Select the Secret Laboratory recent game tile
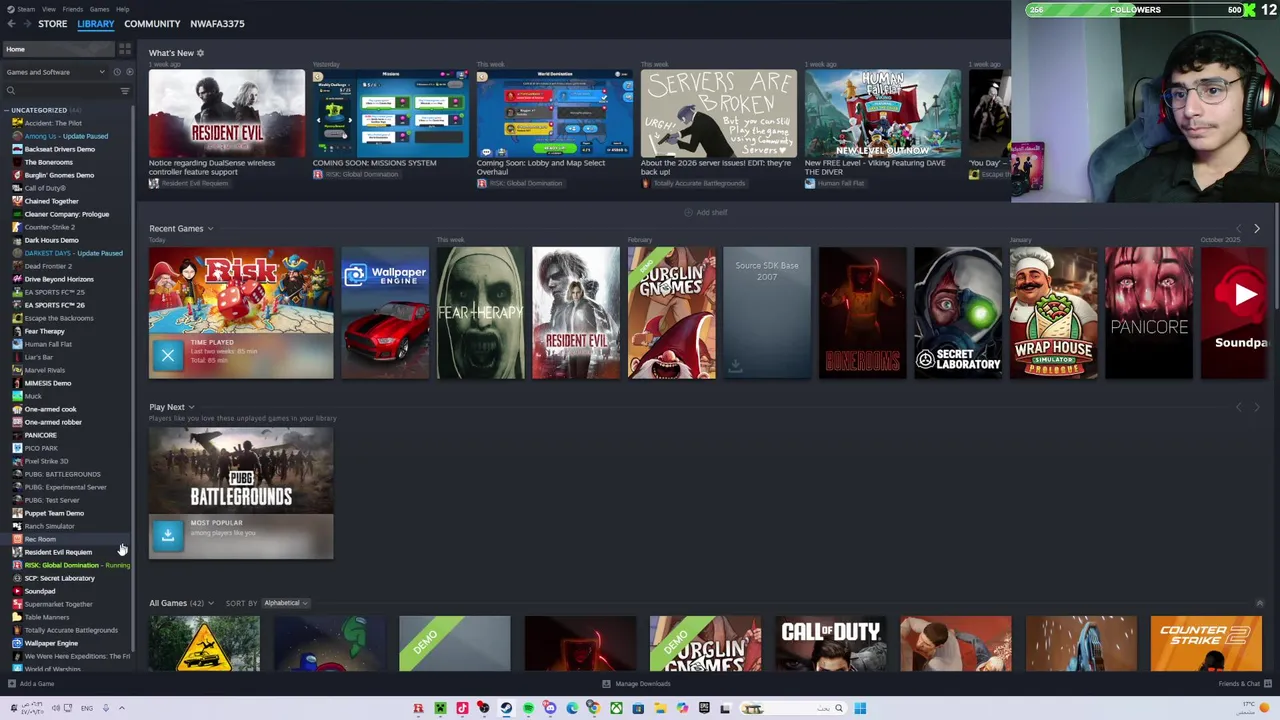1280x720 pixels. (958, 313)
